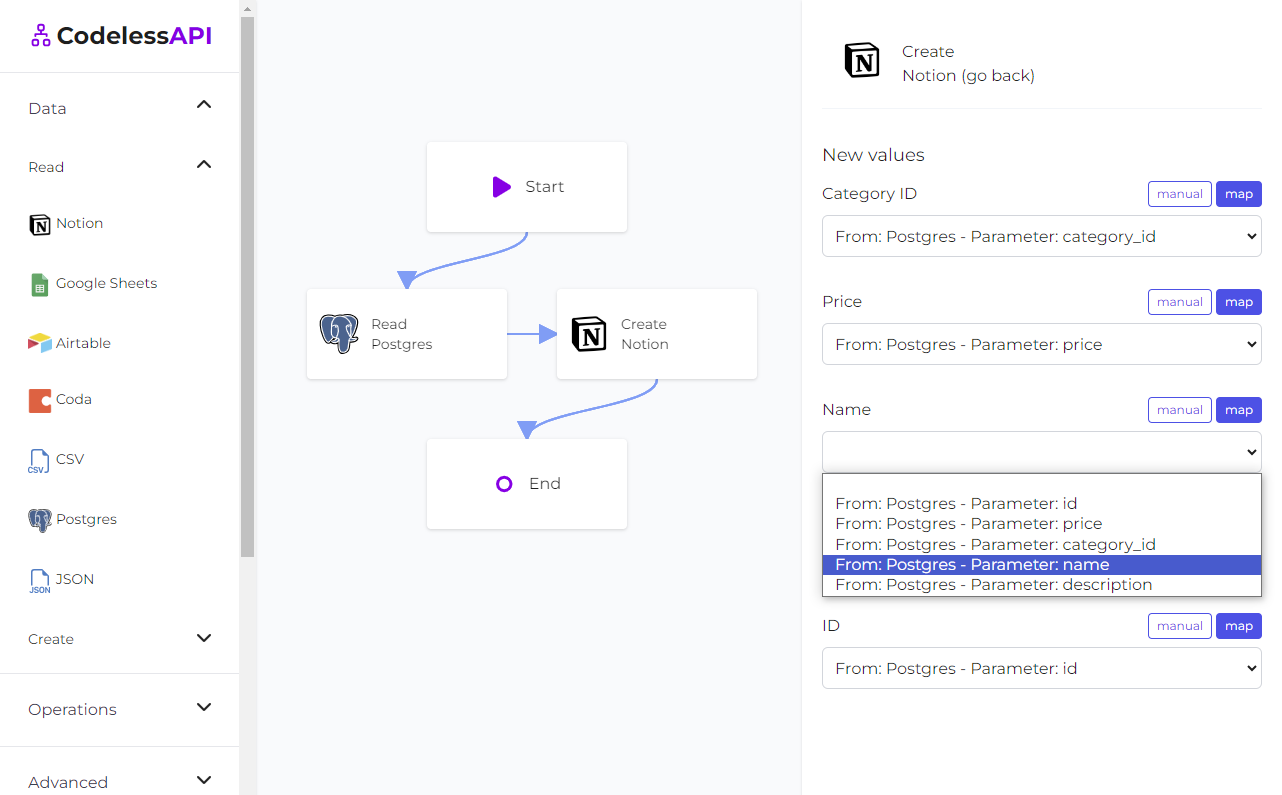Select the Google Sheets icon
The height and width of the screenshot is (795, 1282).
39,284
